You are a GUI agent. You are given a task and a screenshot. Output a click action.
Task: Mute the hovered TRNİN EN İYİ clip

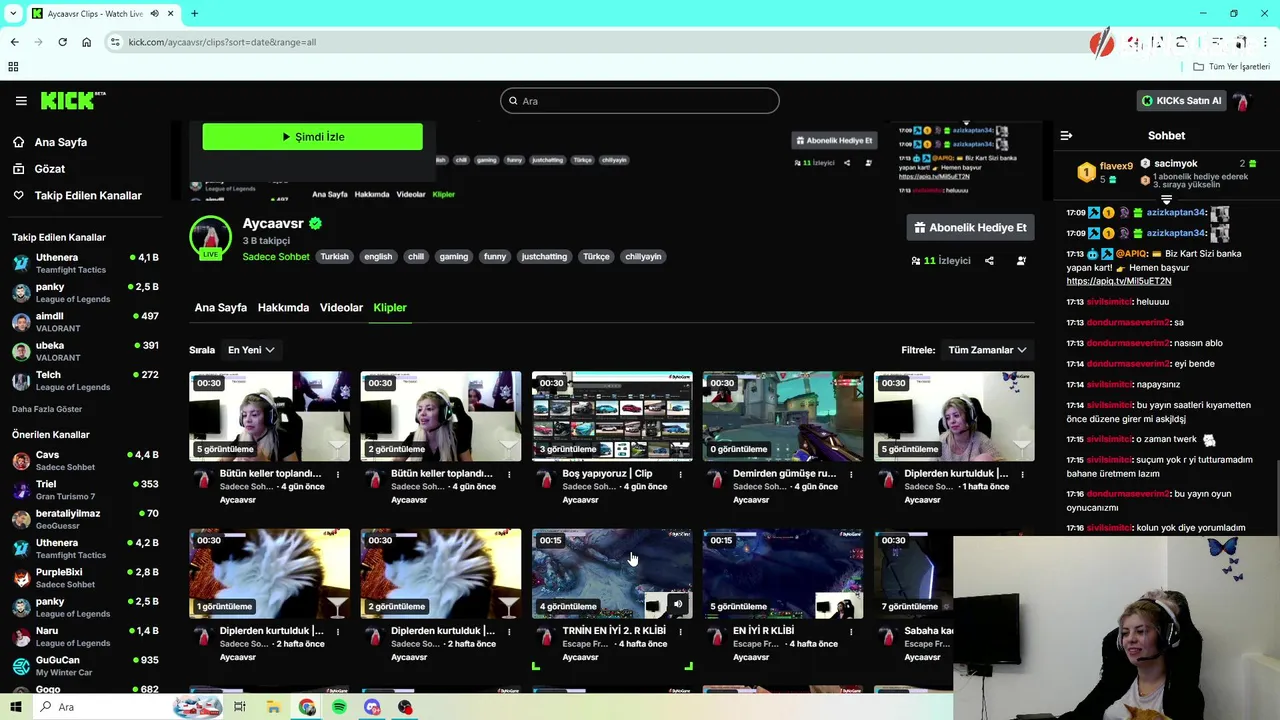pos(678,604)
